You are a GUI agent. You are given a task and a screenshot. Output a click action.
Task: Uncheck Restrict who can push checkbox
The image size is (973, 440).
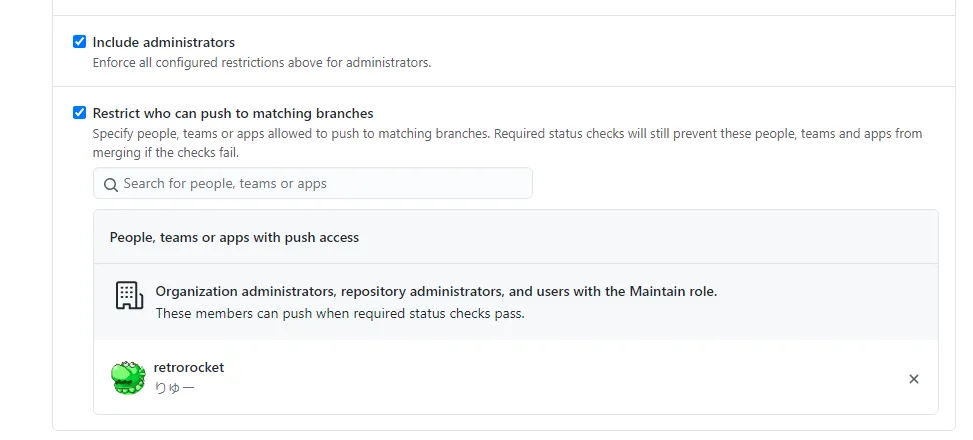click(80, 113)
